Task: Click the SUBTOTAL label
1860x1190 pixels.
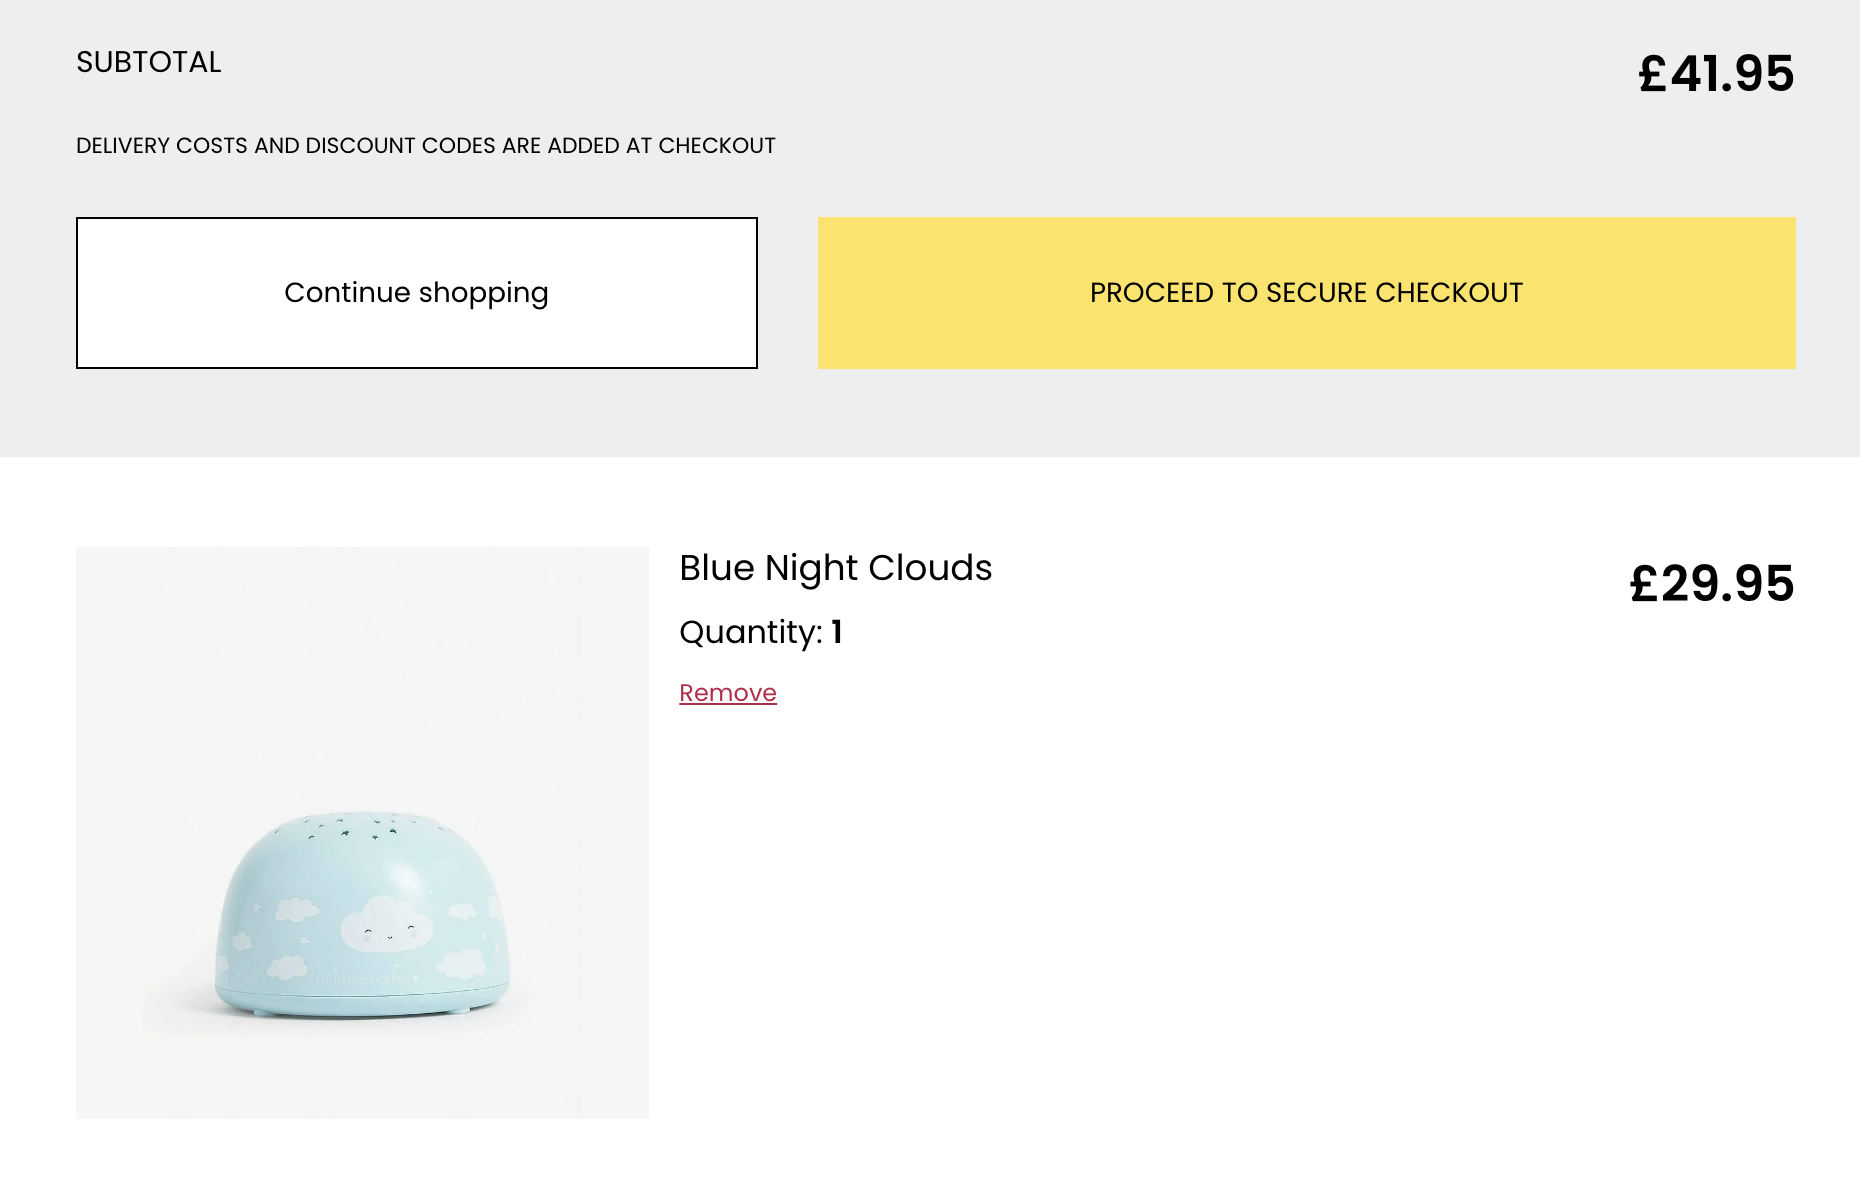Action: pyautogui.click(x=149, y=62)
